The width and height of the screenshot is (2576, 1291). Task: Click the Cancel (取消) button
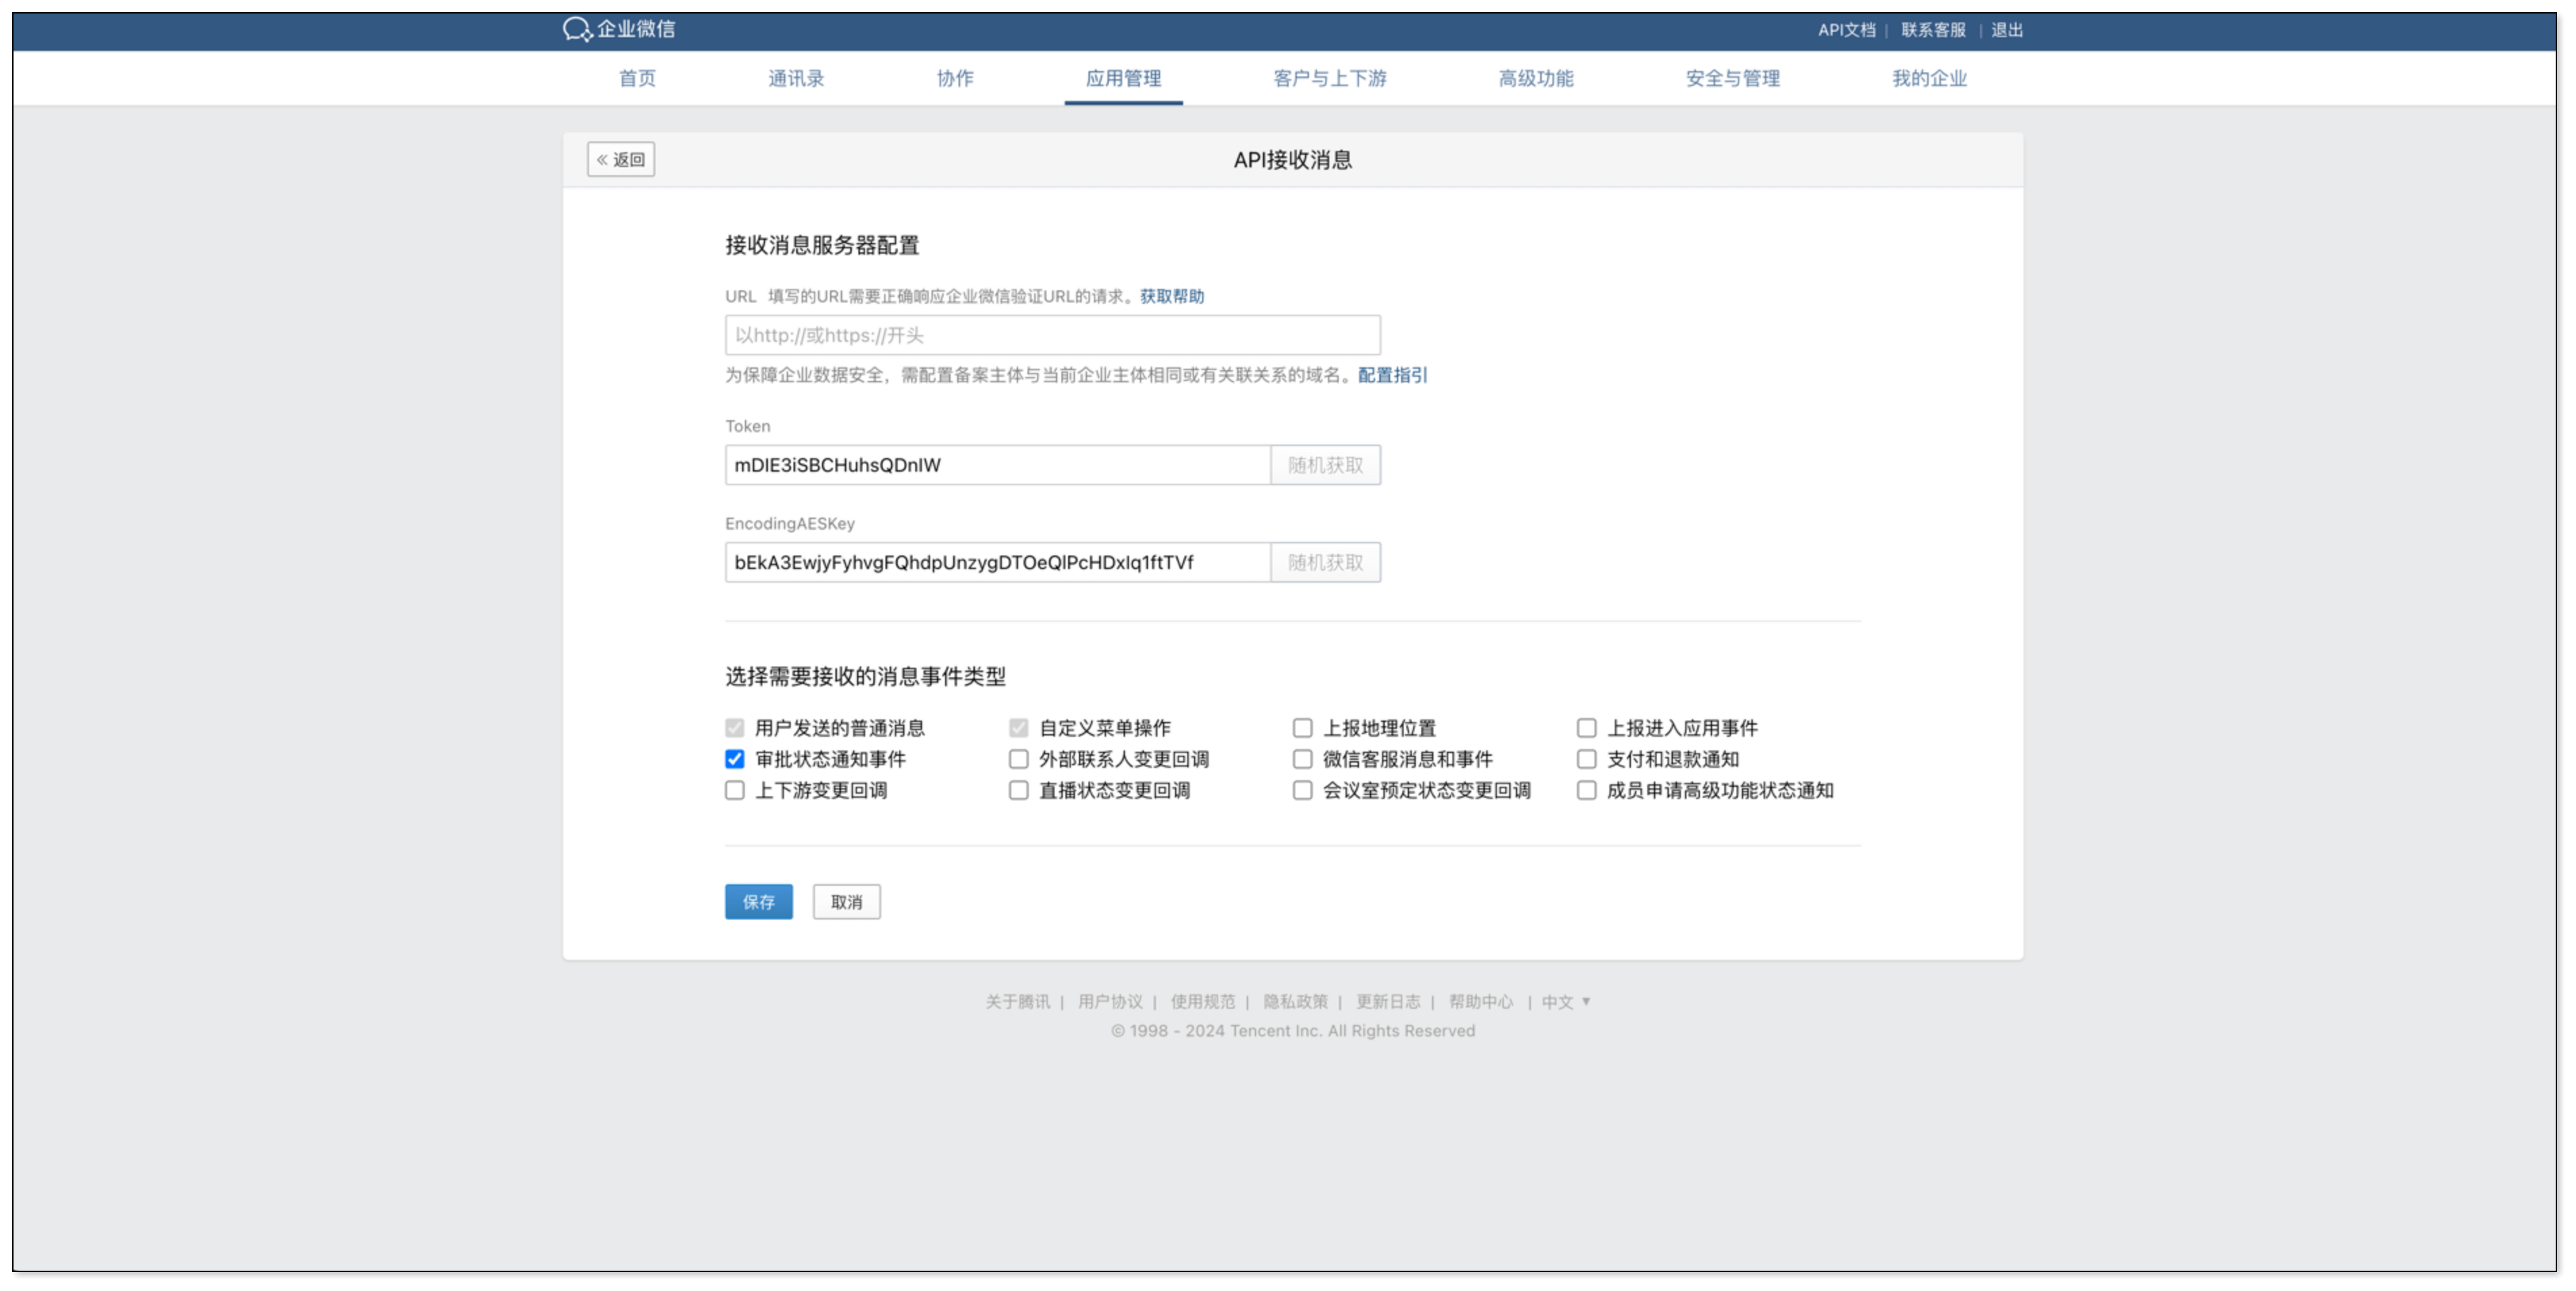pos(846,902)
